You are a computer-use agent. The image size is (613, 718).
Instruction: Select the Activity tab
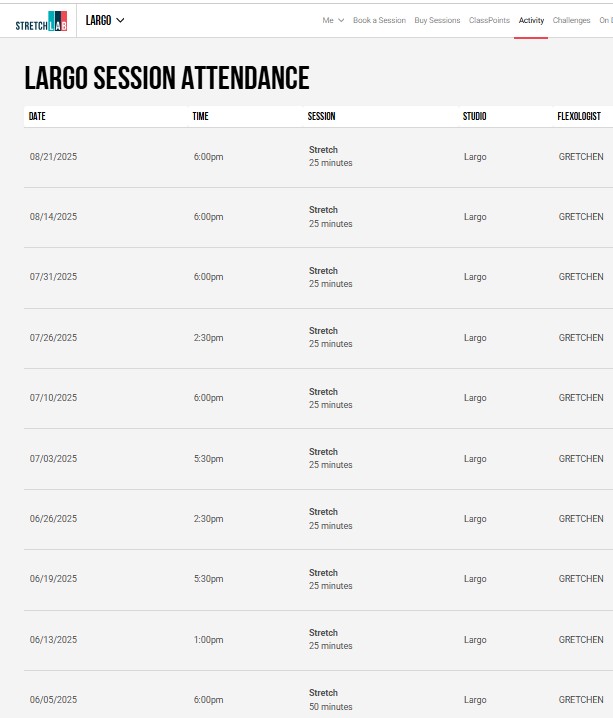coord(531,20)
